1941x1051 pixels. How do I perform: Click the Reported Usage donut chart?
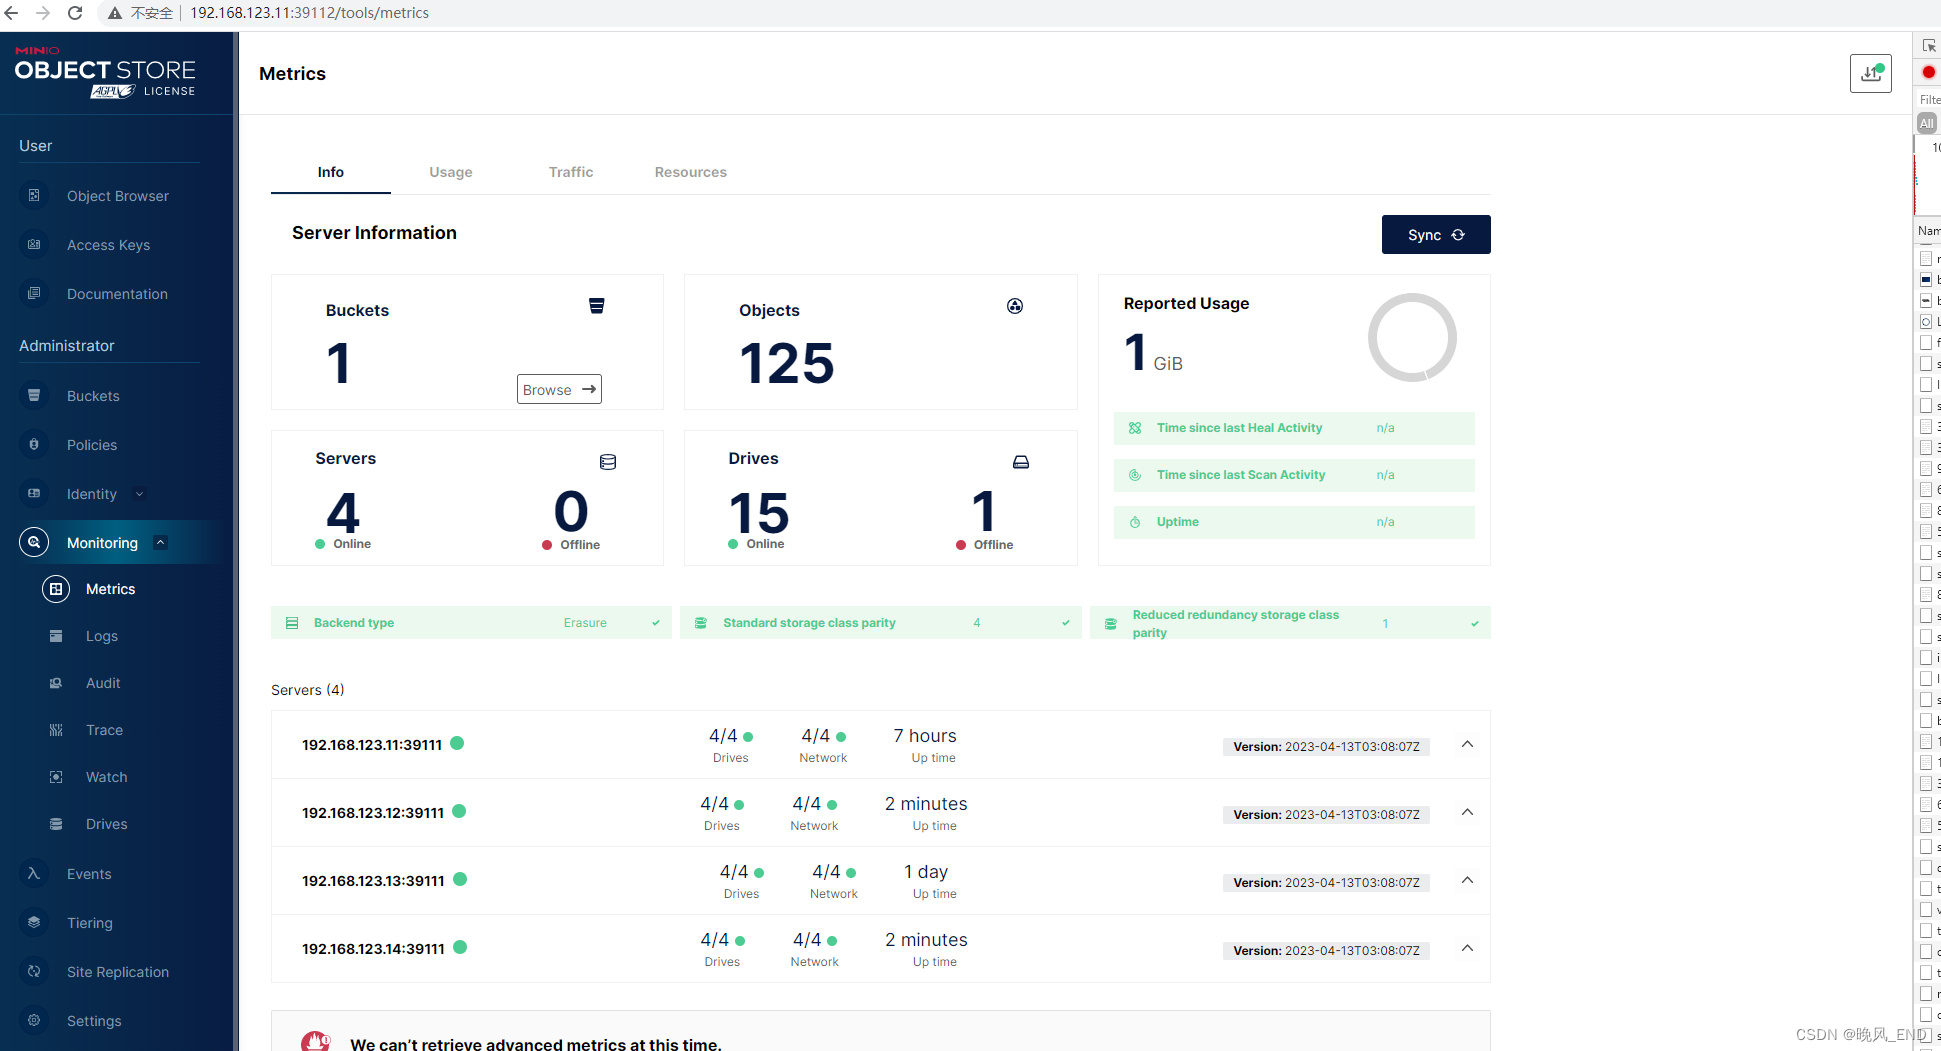click(x=1412, y=338)
